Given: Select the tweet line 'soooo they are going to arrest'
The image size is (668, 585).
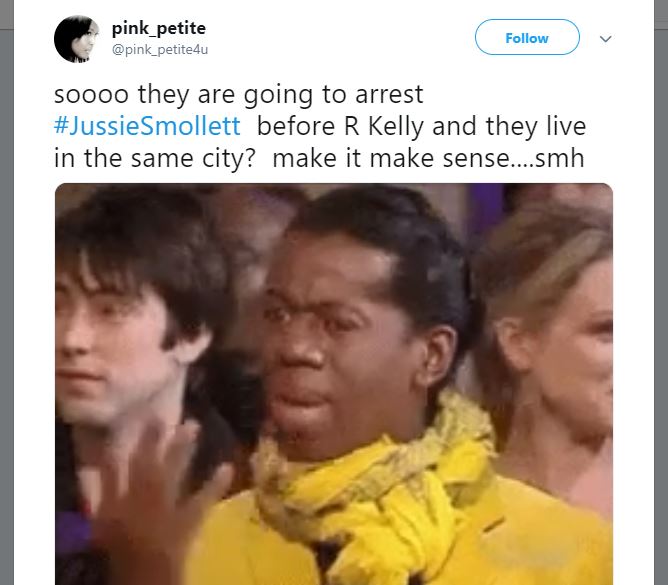Looking at the screenshot, I should point(239,95).
